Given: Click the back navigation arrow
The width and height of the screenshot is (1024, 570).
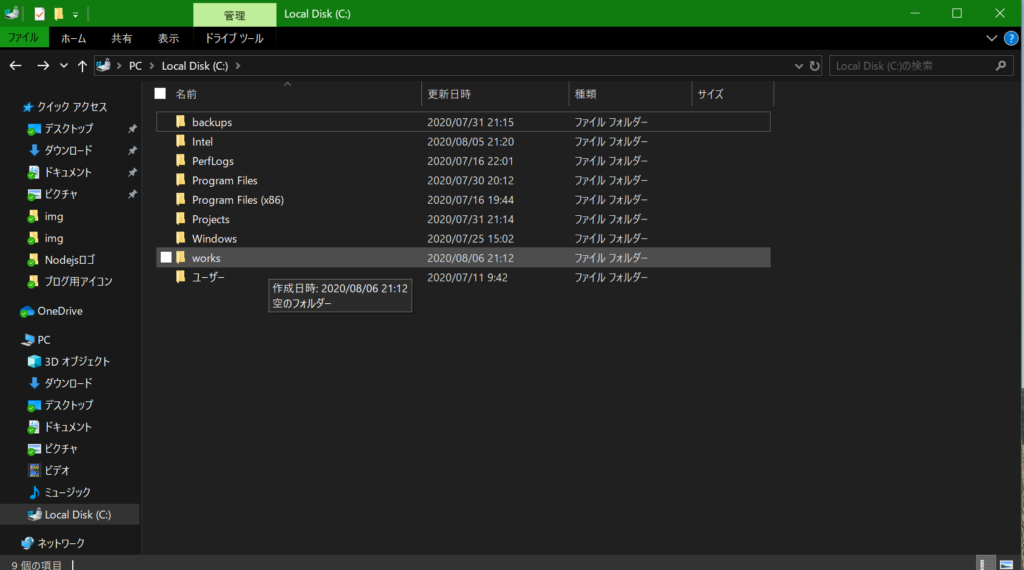Looking at the screenshot, I should (15, 66).
